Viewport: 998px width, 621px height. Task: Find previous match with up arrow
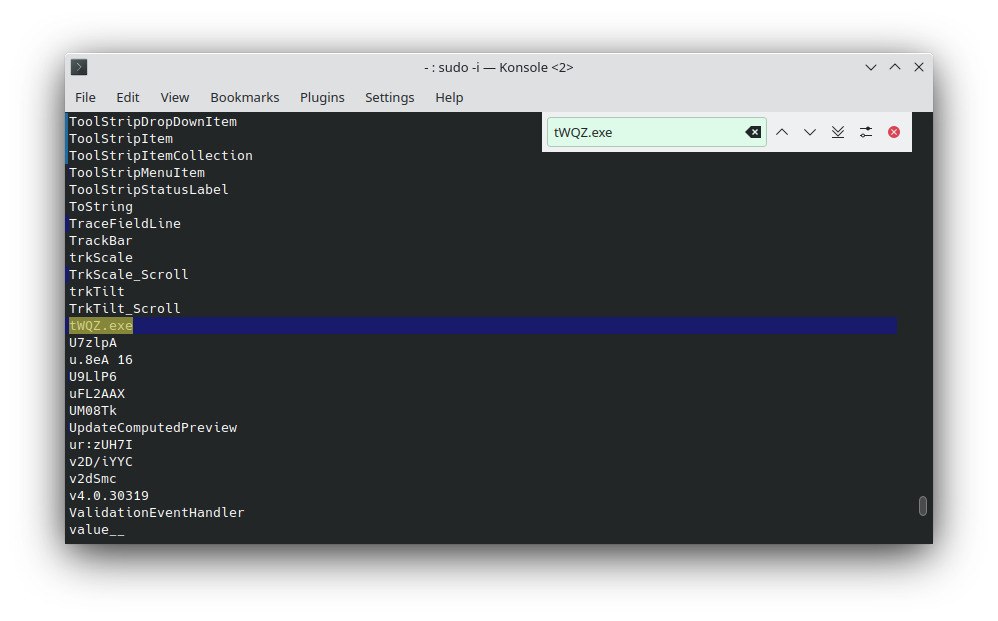coord(782,132)
